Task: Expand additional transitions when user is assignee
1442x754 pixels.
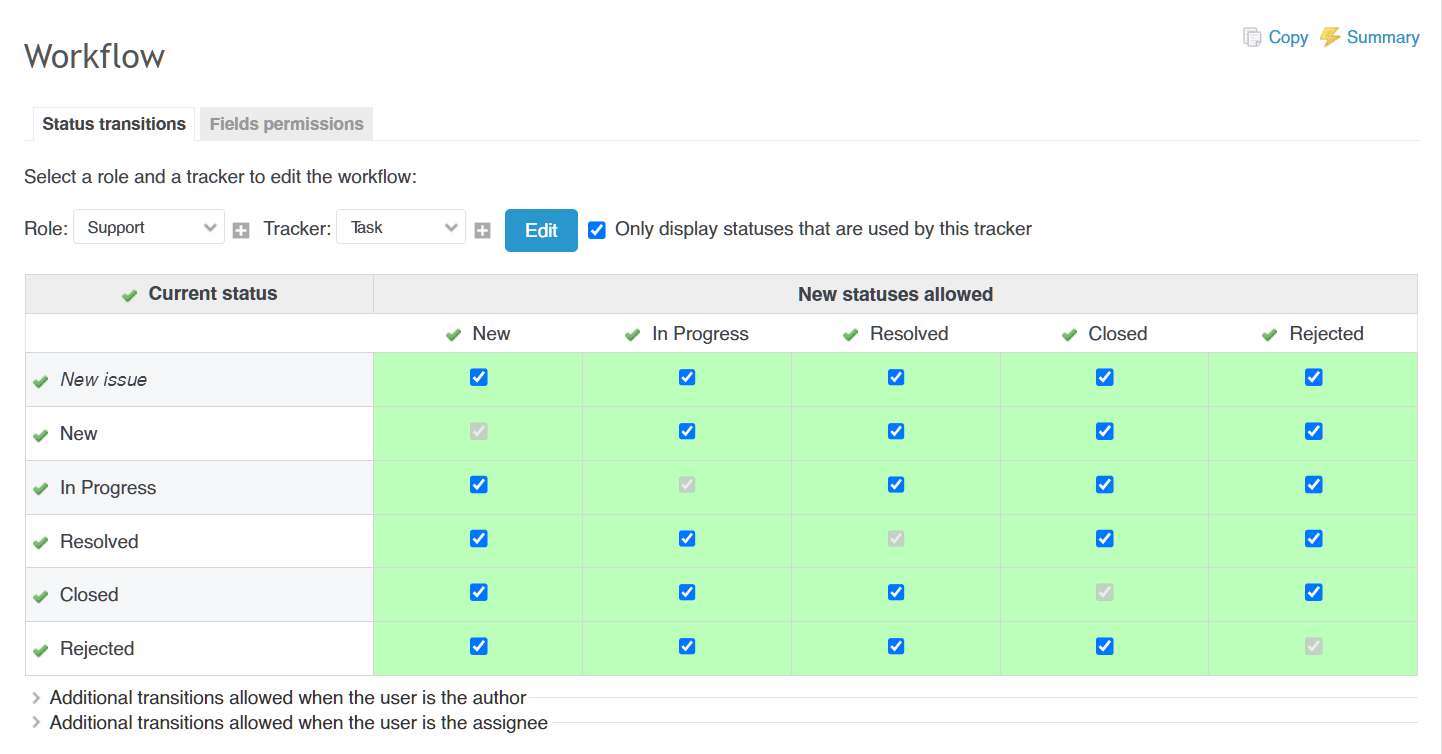Action: [x=298, y=722]
